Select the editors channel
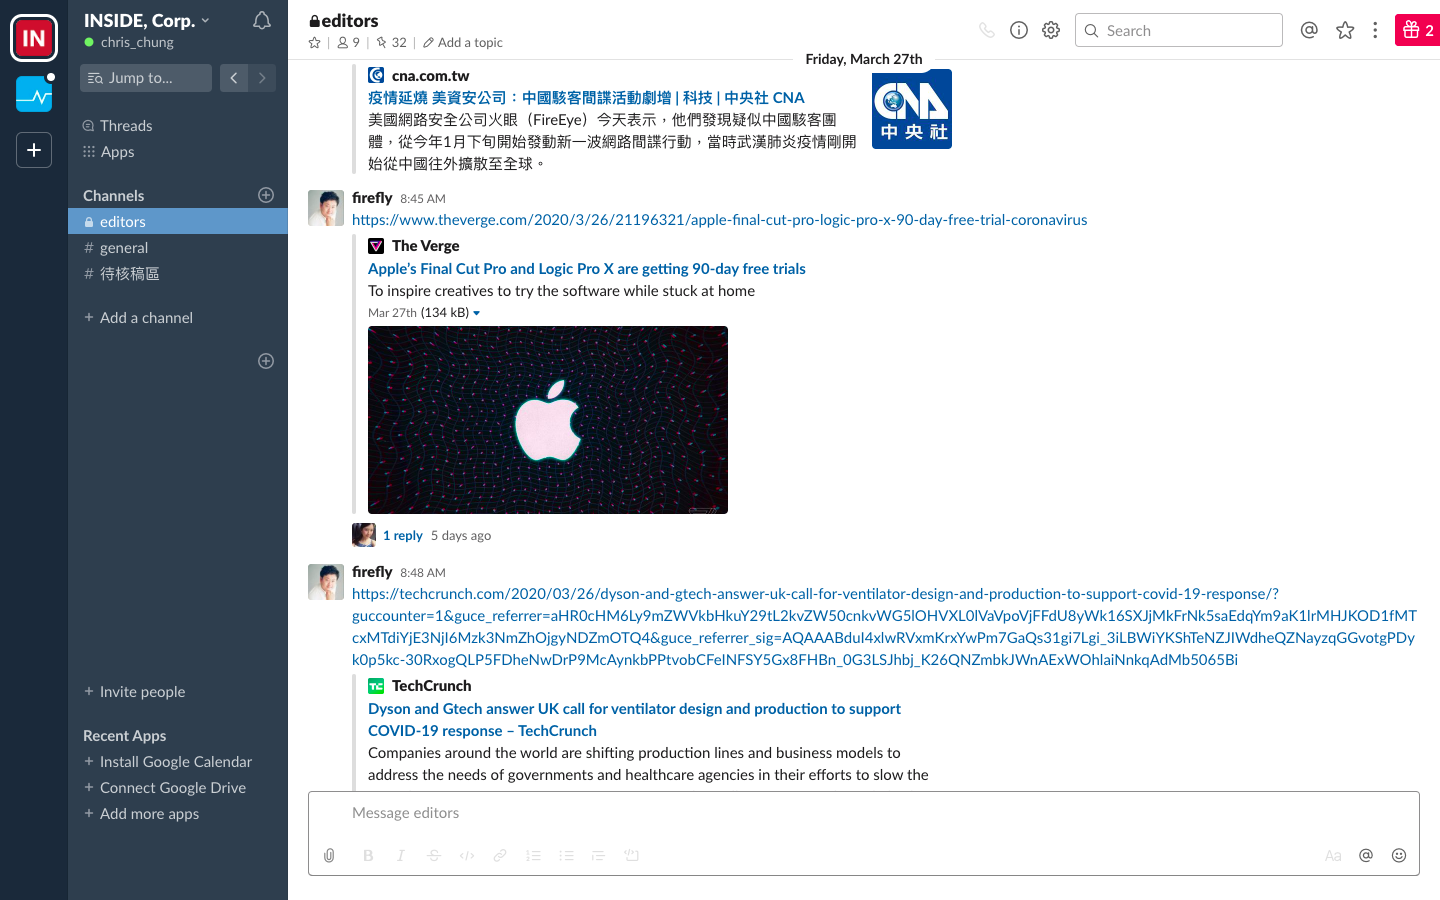This screenshot has height=900, width=1440. pos(178,221)
